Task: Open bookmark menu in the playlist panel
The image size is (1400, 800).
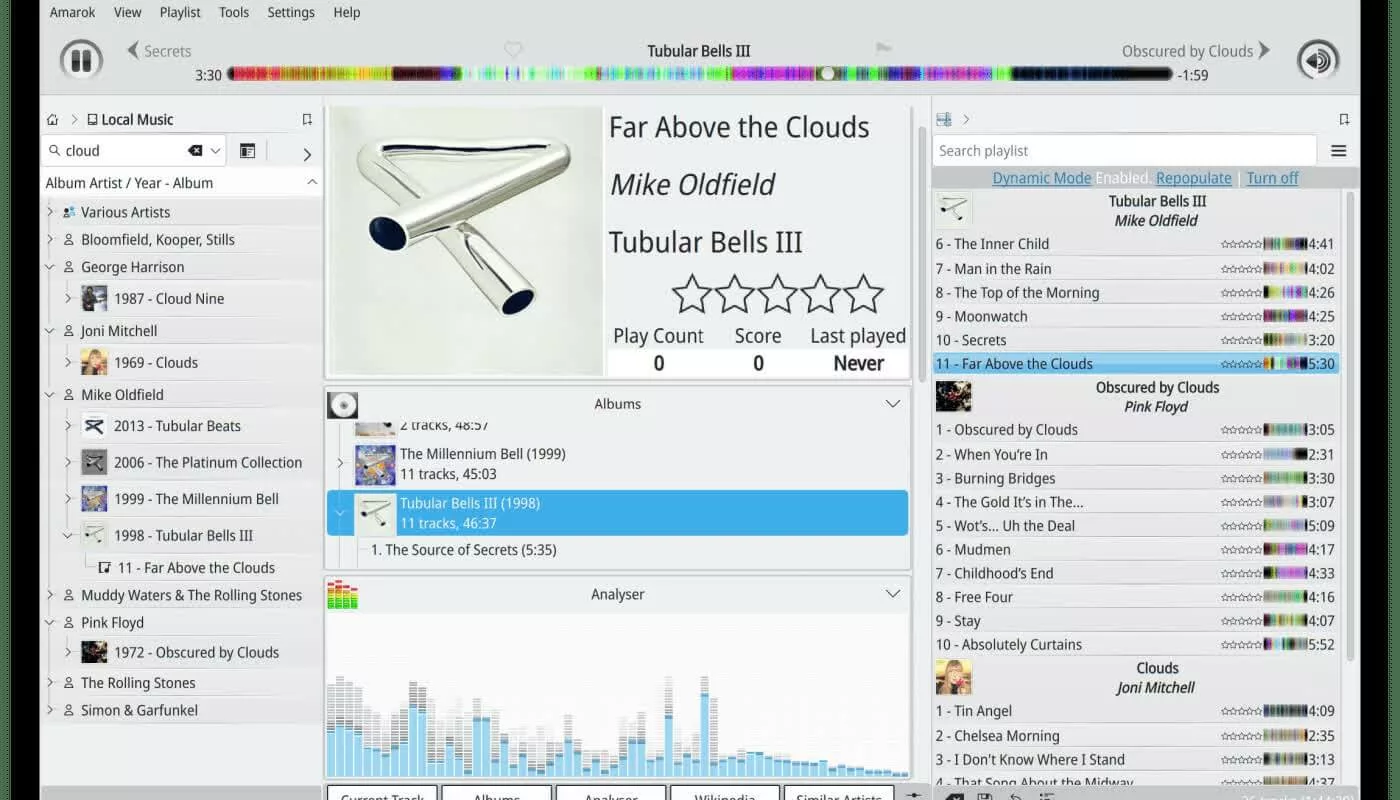Action: pos(1344,119)
